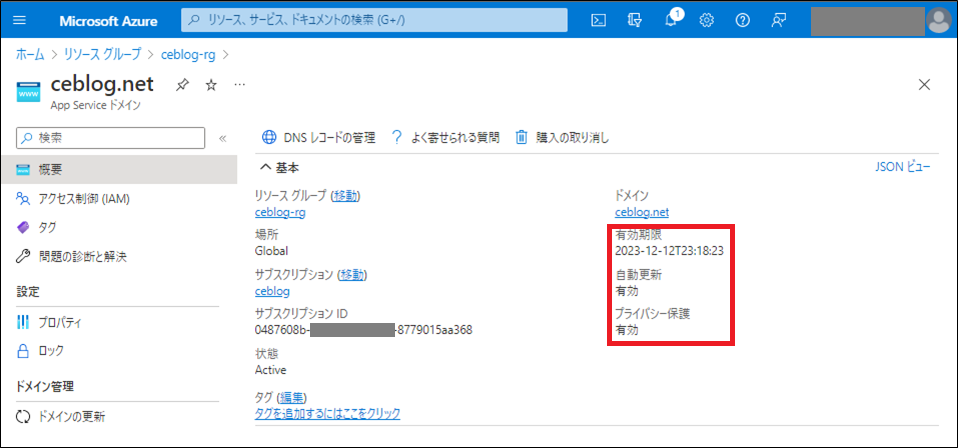Click the App Service domain www icon
Screen dimensions: 958x448
coord(27,94)
